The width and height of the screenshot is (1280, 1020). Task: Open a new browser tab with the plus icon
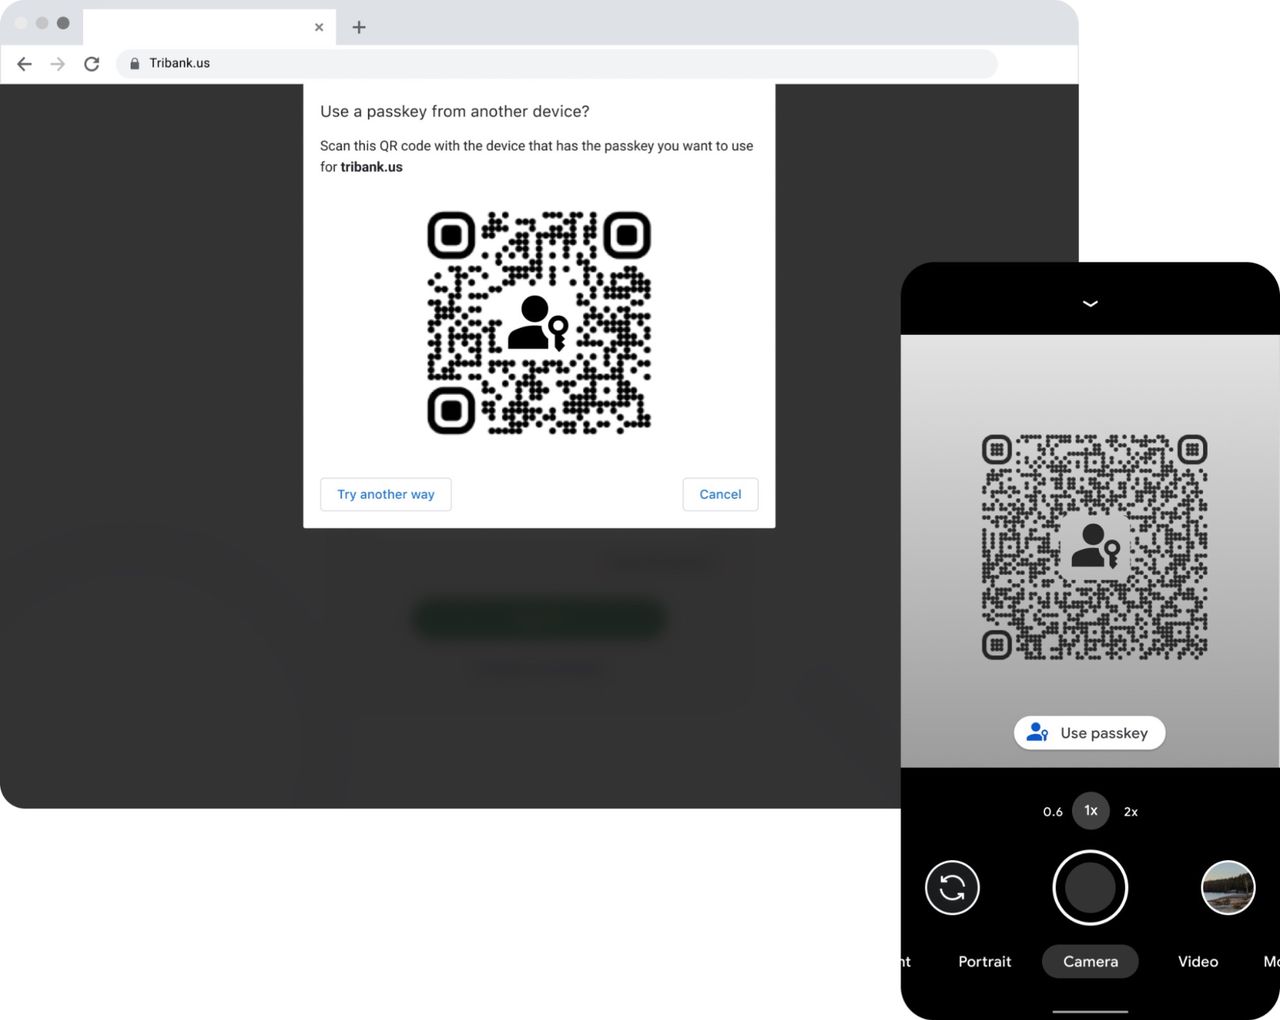coord(358,27)
